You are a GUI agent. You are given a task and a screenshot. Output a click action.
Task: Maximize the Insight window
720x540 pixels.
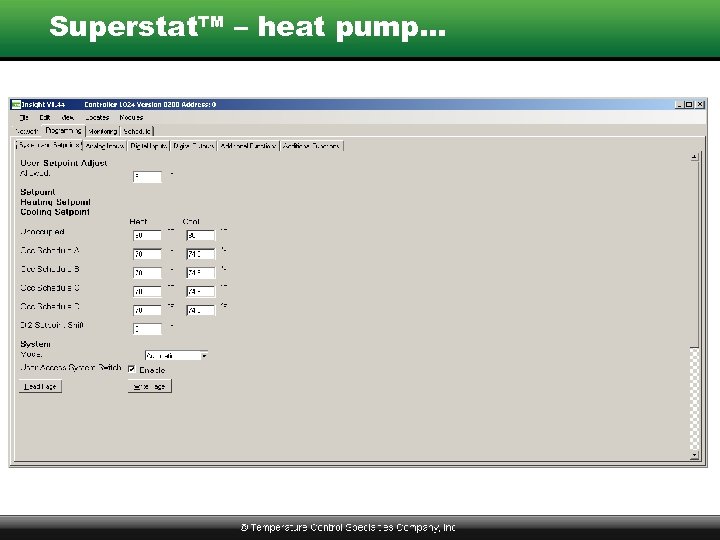pos(688,105)
